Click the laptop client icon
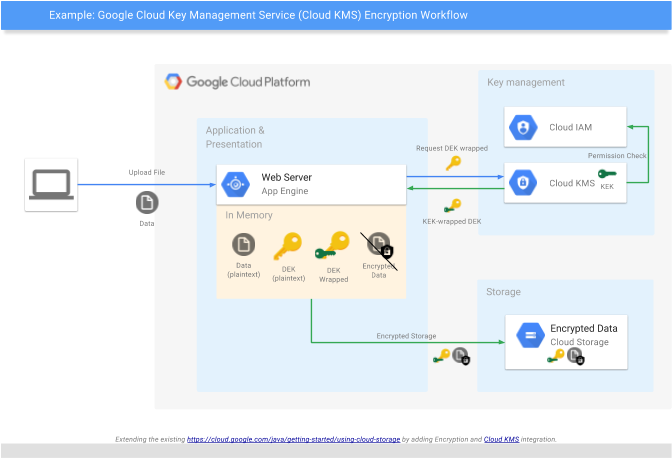672x458 pixels. point(51,184)
